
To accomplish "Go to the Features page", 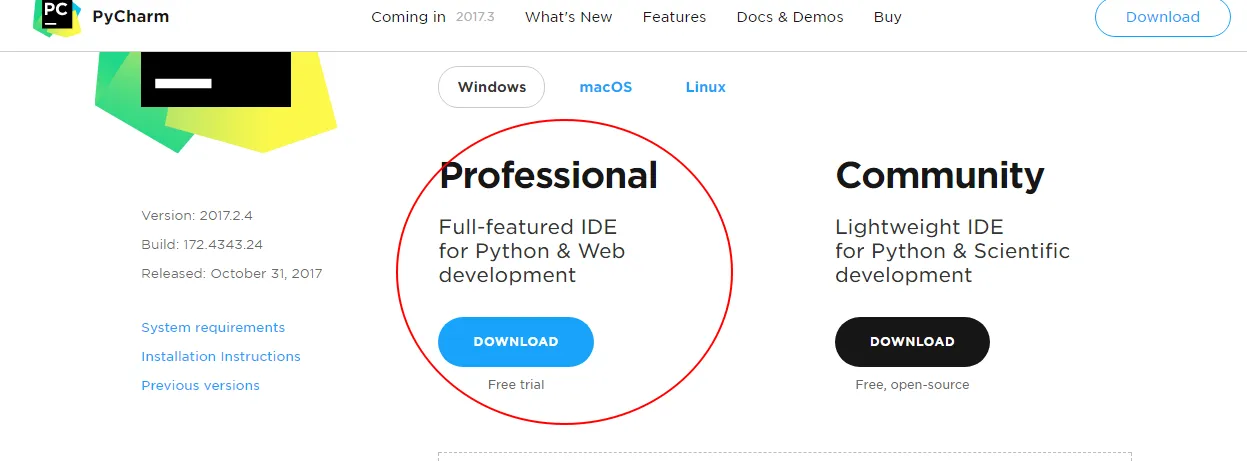I will tap(674, 17).
